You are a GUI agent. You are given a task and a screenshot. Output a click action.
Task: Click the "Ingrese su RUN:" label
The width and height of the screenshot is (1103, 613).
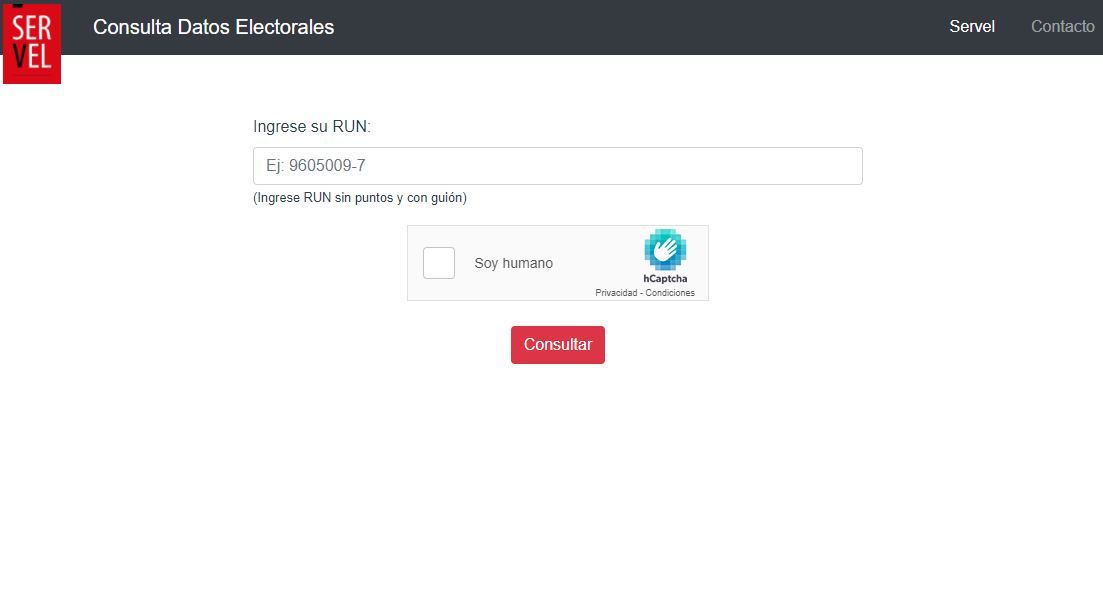click(312, 127)
